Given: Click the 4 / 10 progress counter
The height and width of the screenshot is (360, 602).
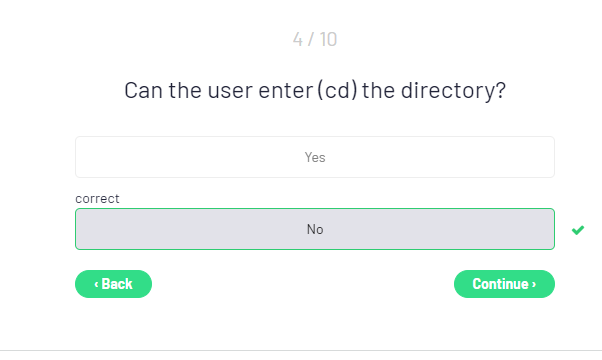Looking at the screenshot, I should pos(315,39).
